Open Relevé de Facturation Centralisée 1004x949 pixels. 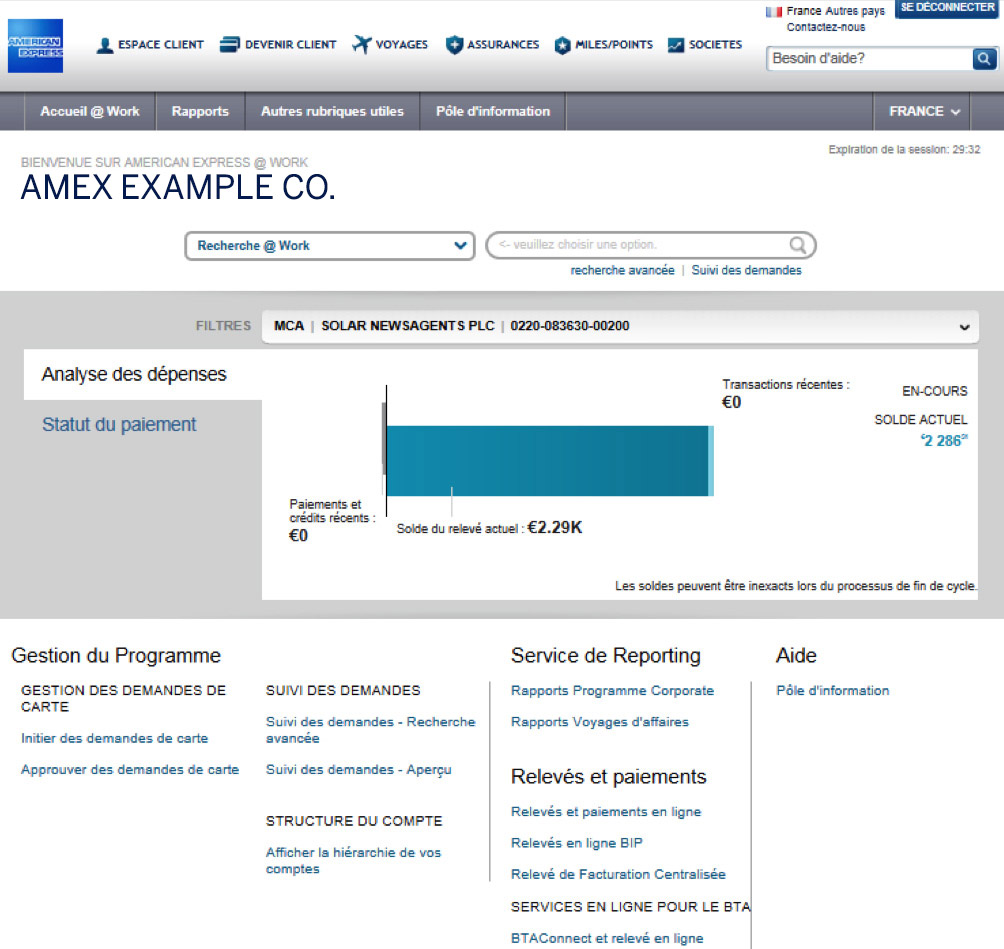618,875
